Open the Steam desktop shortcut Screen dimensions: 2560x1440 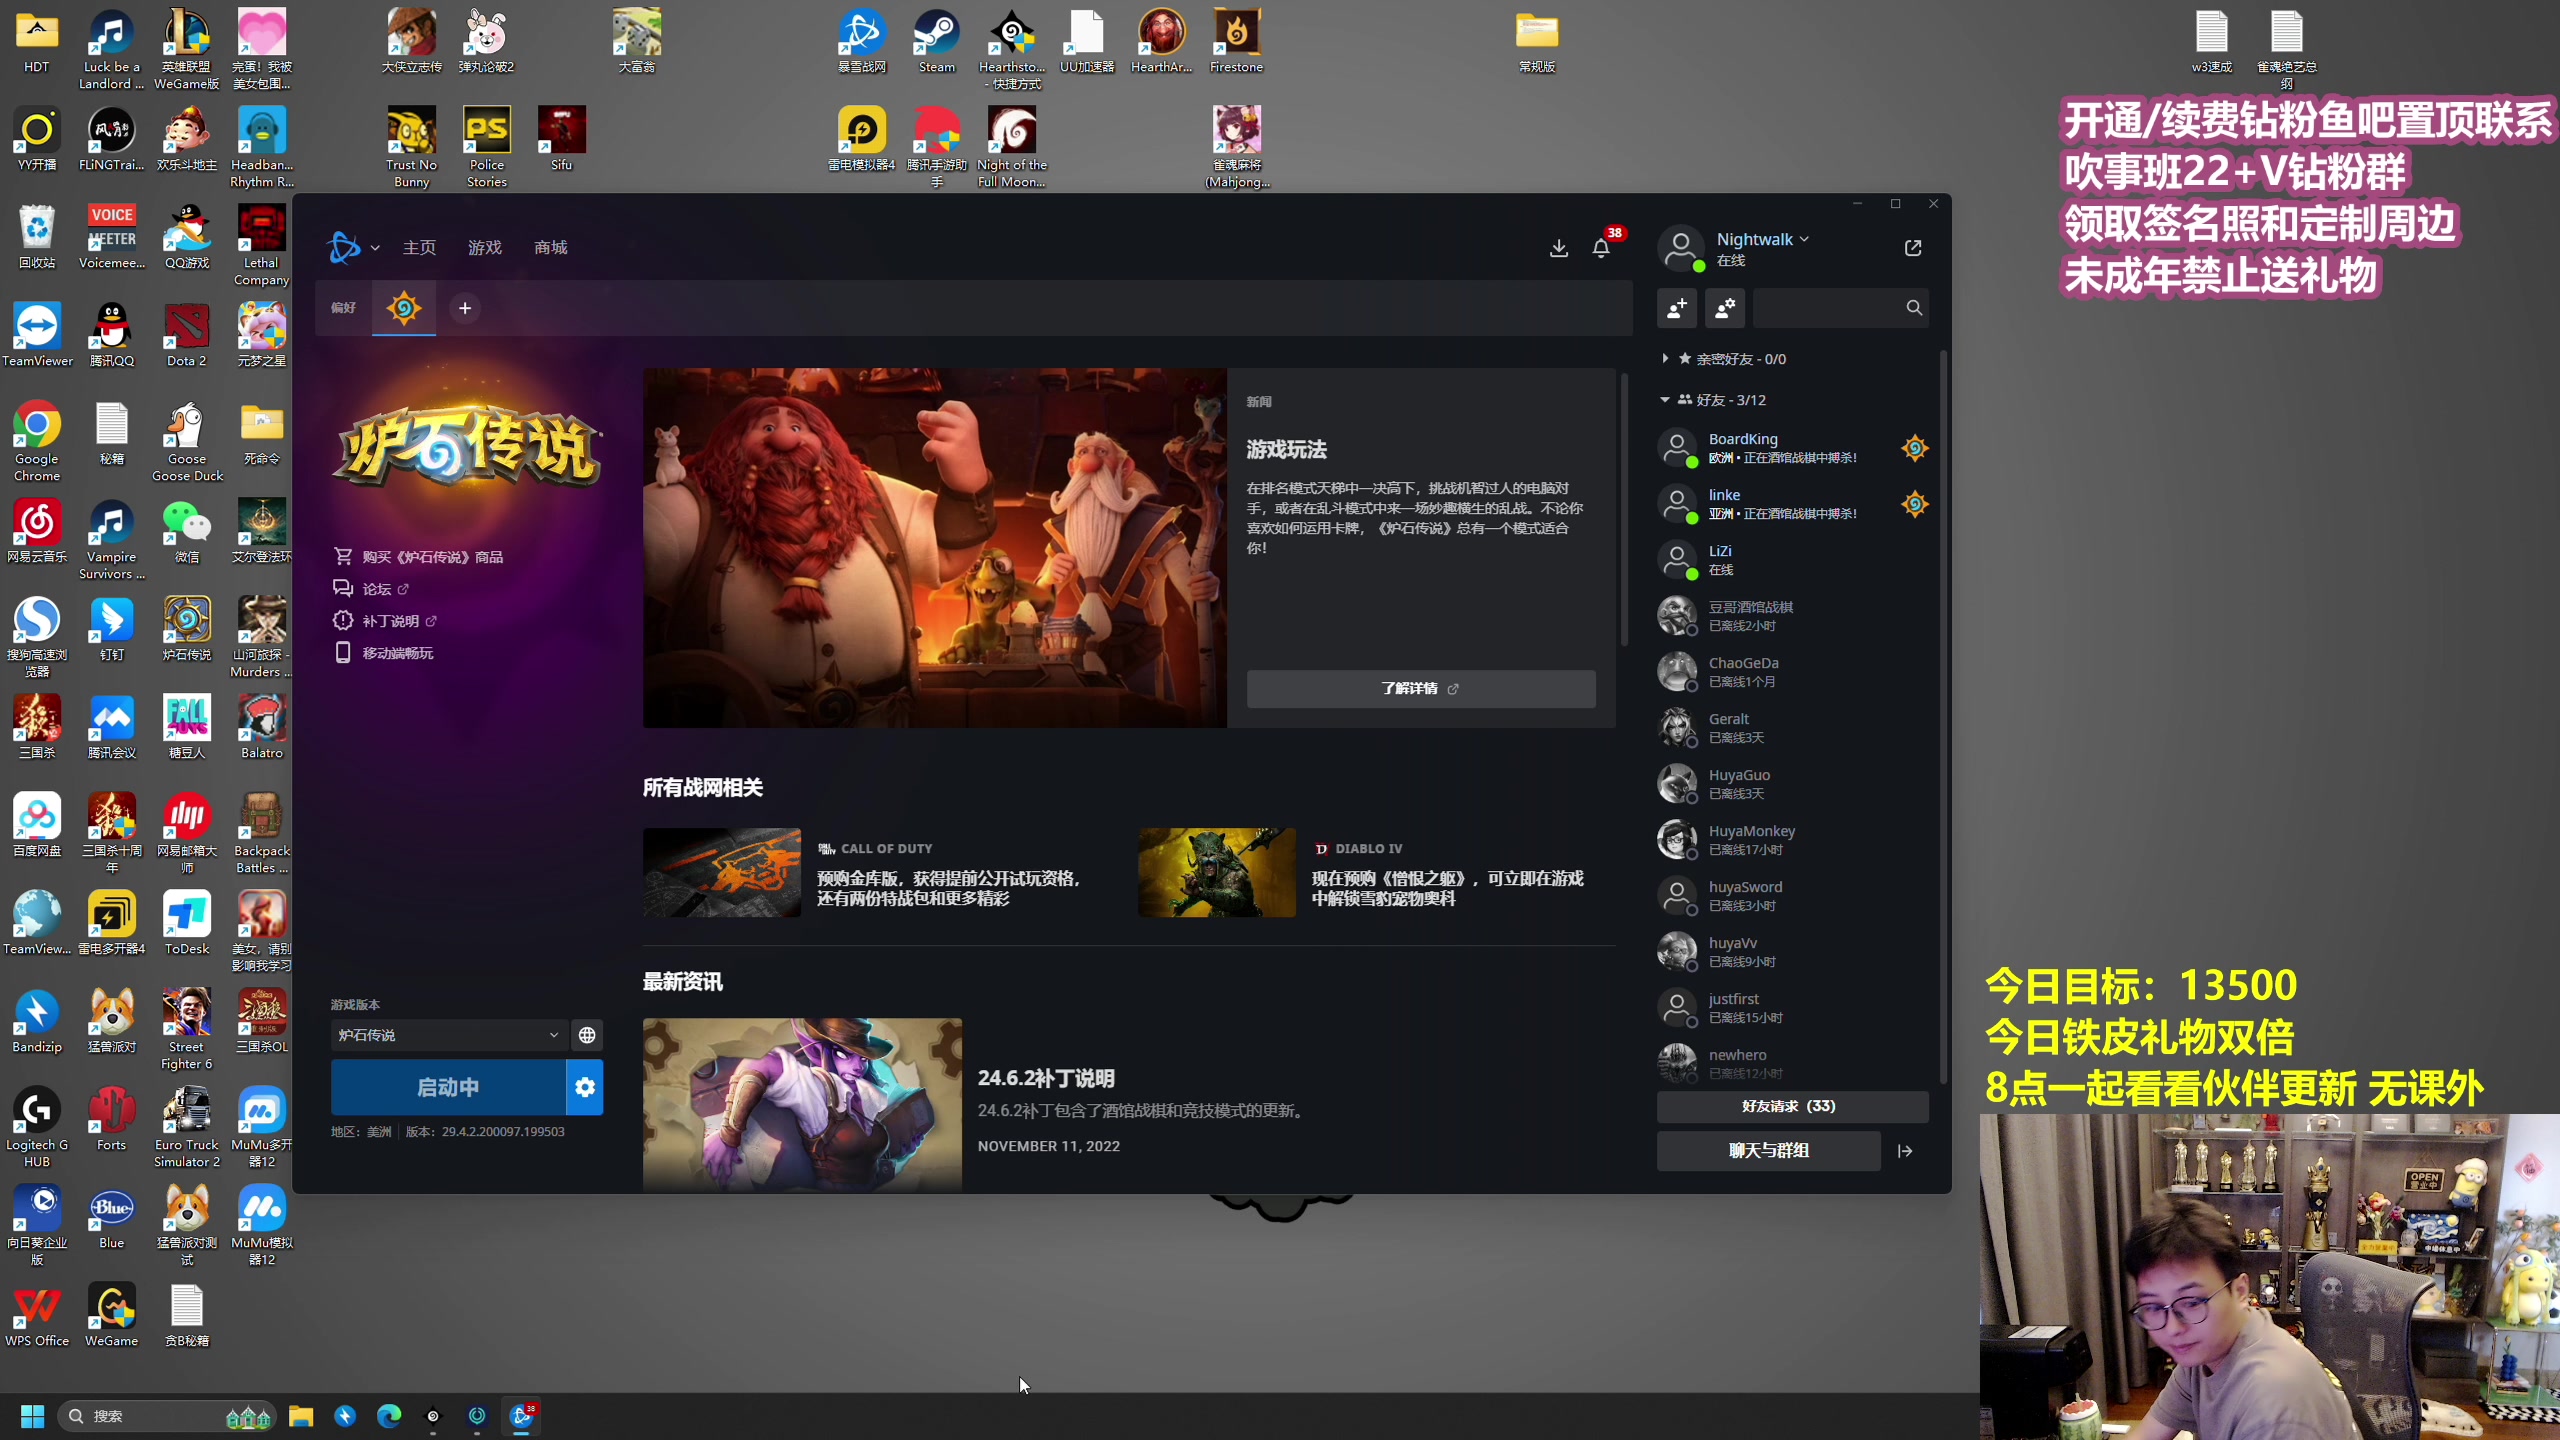(x=937, y=41)
